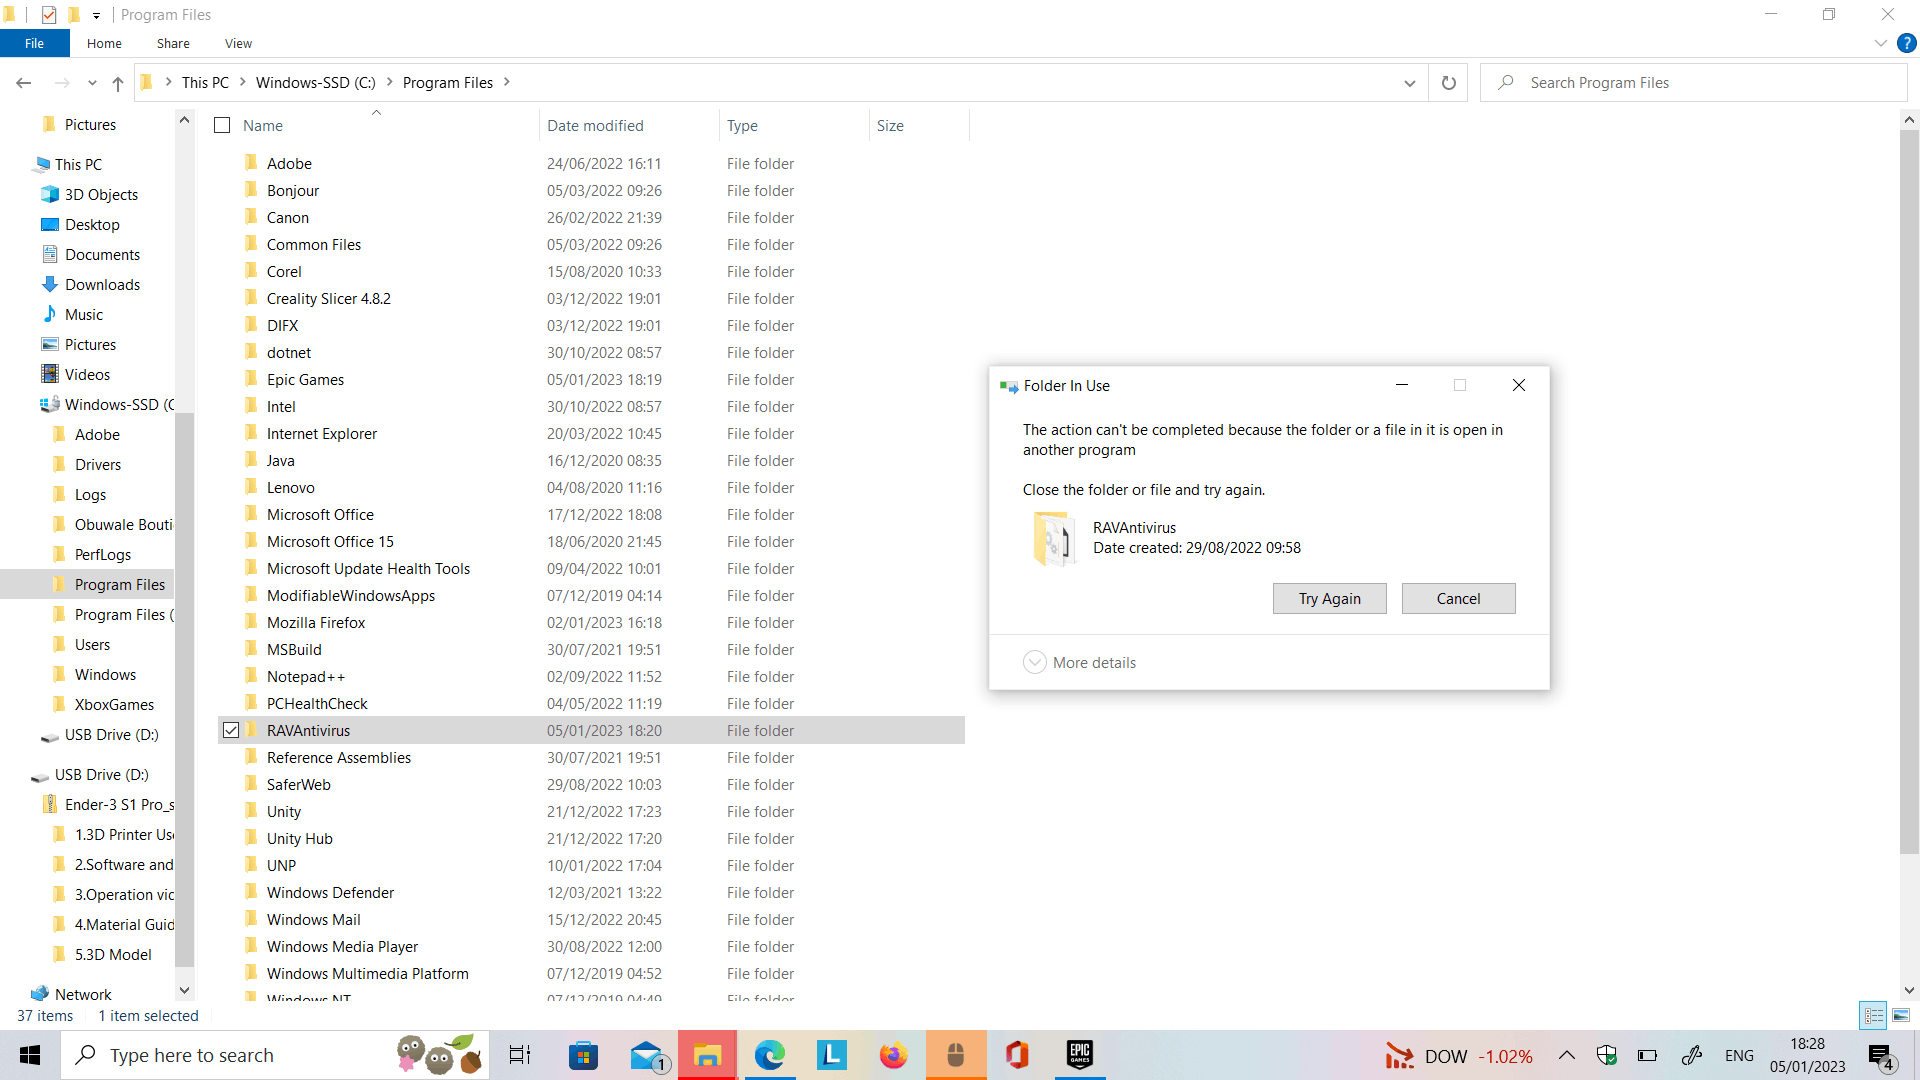Open the Share ribbon tab
The width and height of the screenshot is (1920, 1080).
[x=173, y=43]
